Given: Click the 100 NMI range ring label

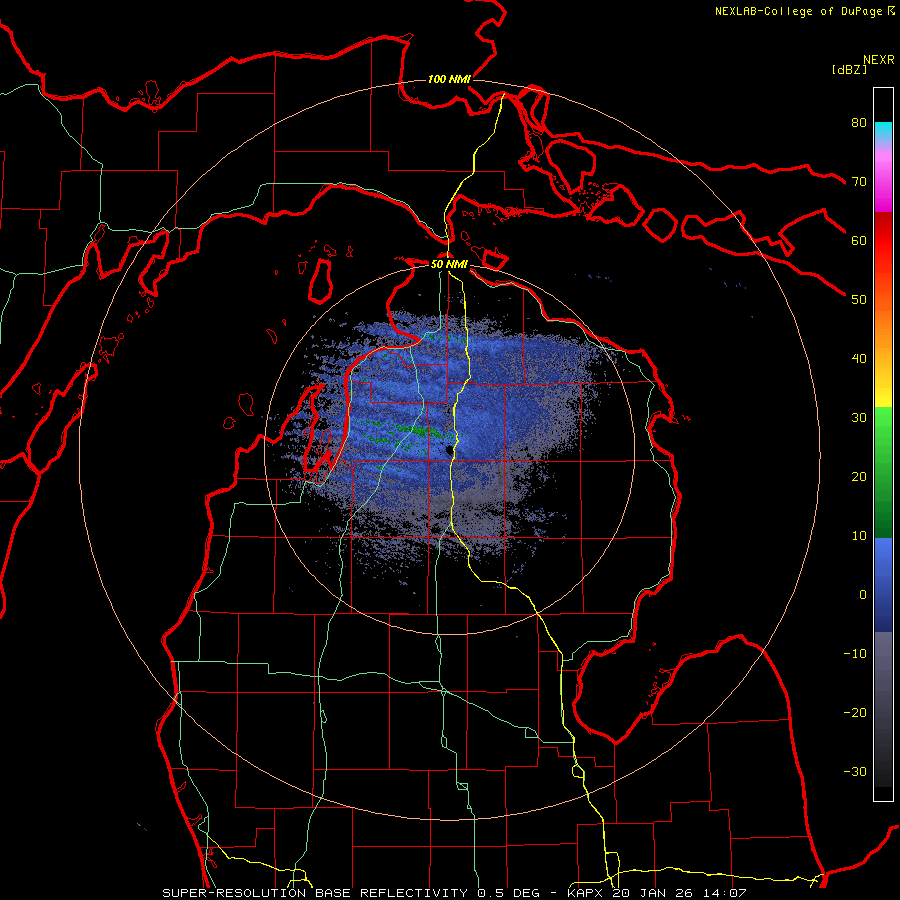Looking at the screenshot, I should (x=449, y=79).
